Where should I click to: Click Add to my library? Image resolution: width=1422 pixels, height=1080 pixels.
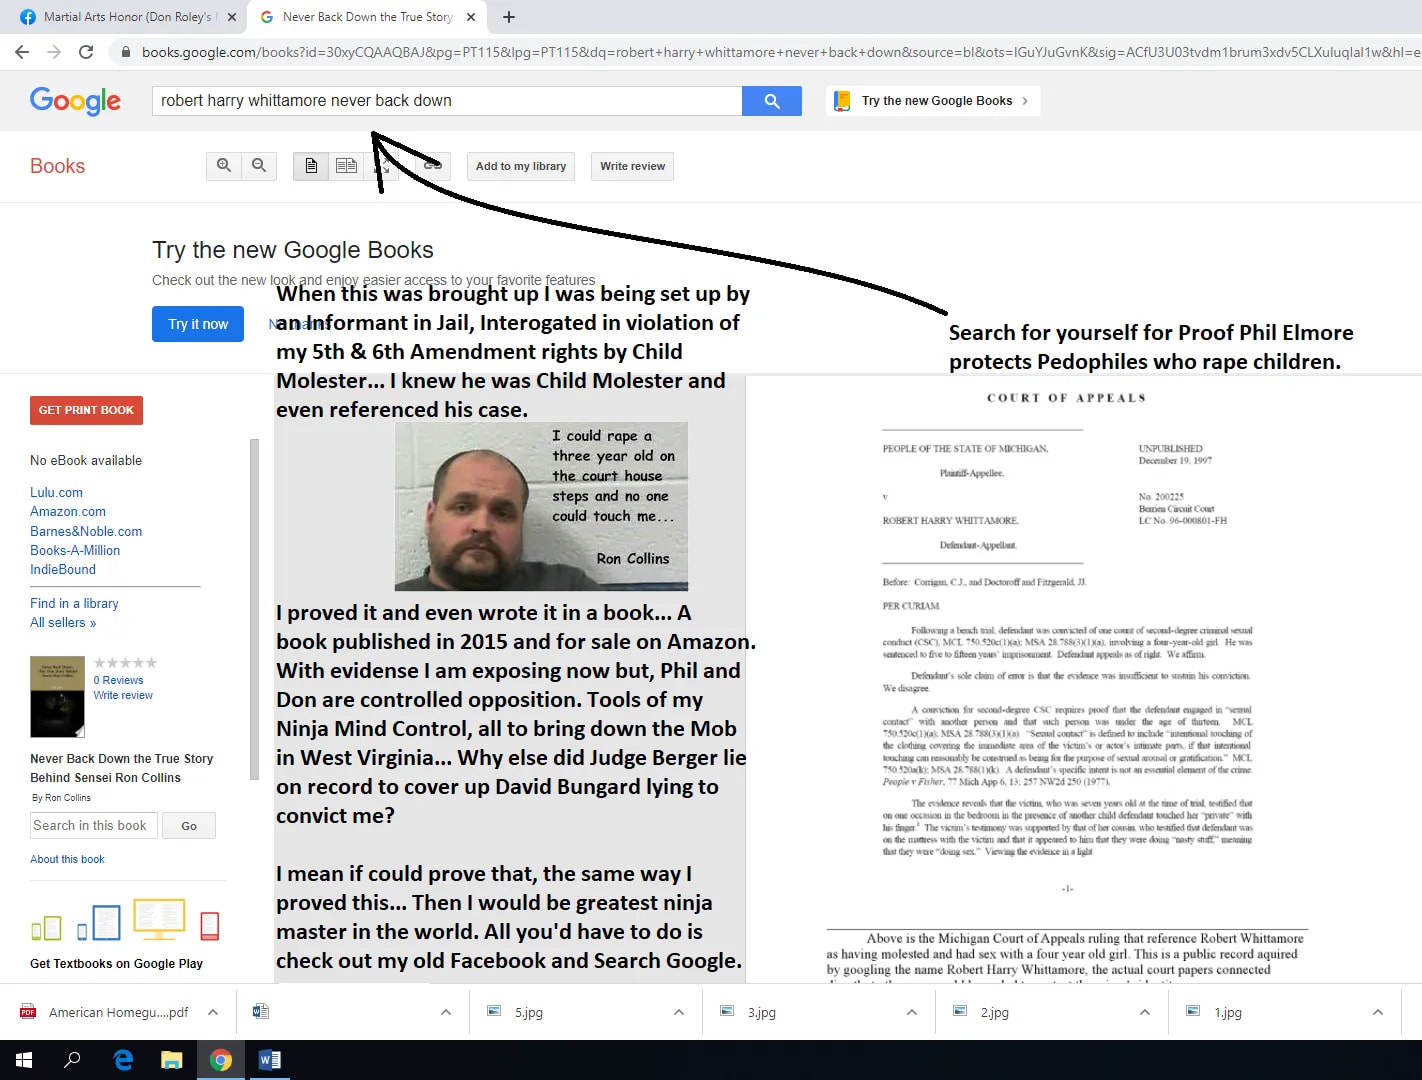521,166
